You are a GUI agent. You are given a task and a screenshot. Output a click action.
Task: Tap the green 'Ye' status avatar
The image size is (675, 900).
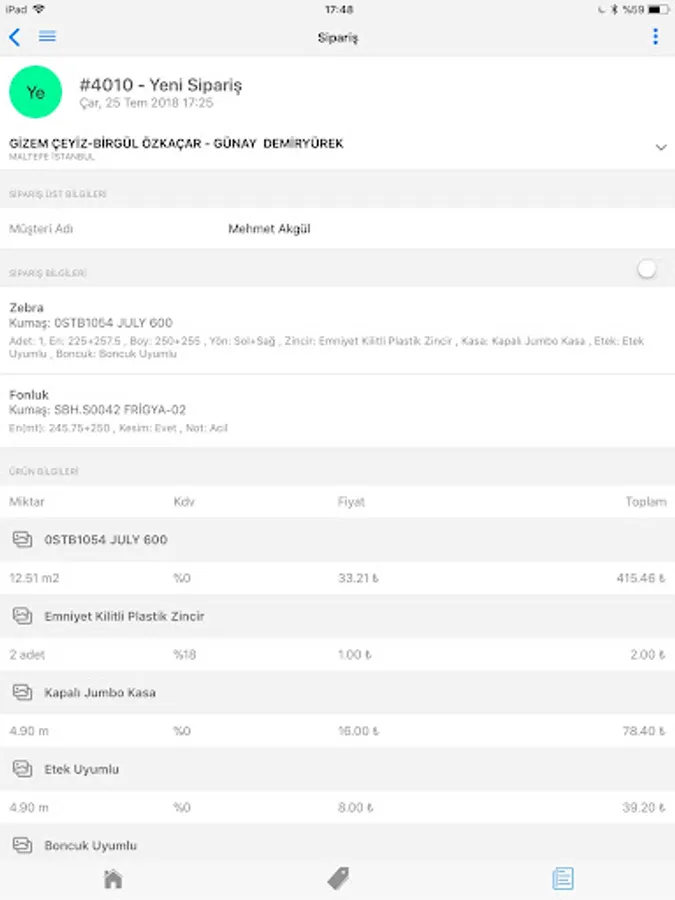pos(35,92)
